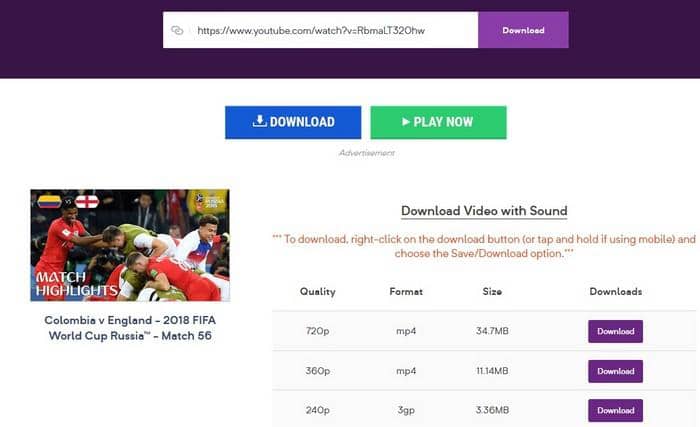Click the Quality column header
Screen dimensions: 700x427
coord(317,292)
